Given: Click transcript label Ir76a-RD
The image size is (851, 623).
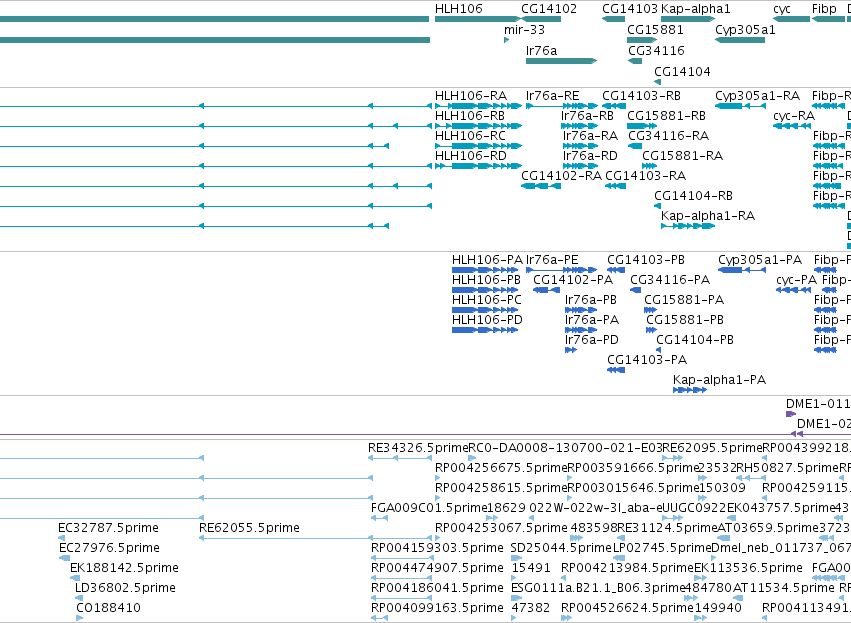Looking at the screenshot, I should tap(590, 156).
